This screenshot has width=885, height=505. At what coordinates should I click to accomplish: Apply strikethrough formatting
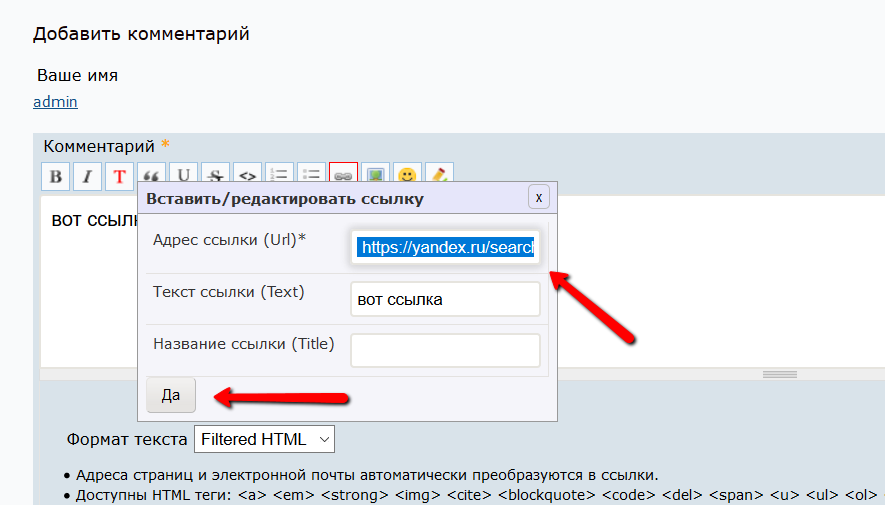[x=215, y=177]
